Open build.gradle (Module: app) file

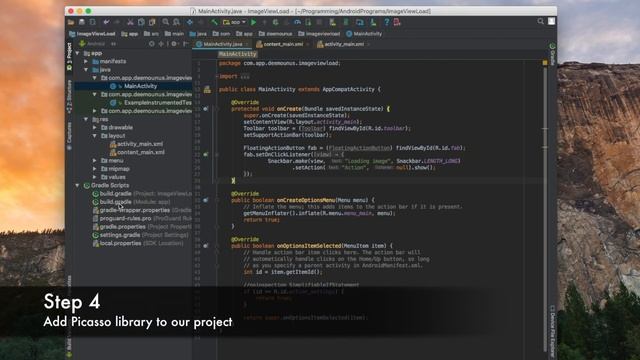131,202
